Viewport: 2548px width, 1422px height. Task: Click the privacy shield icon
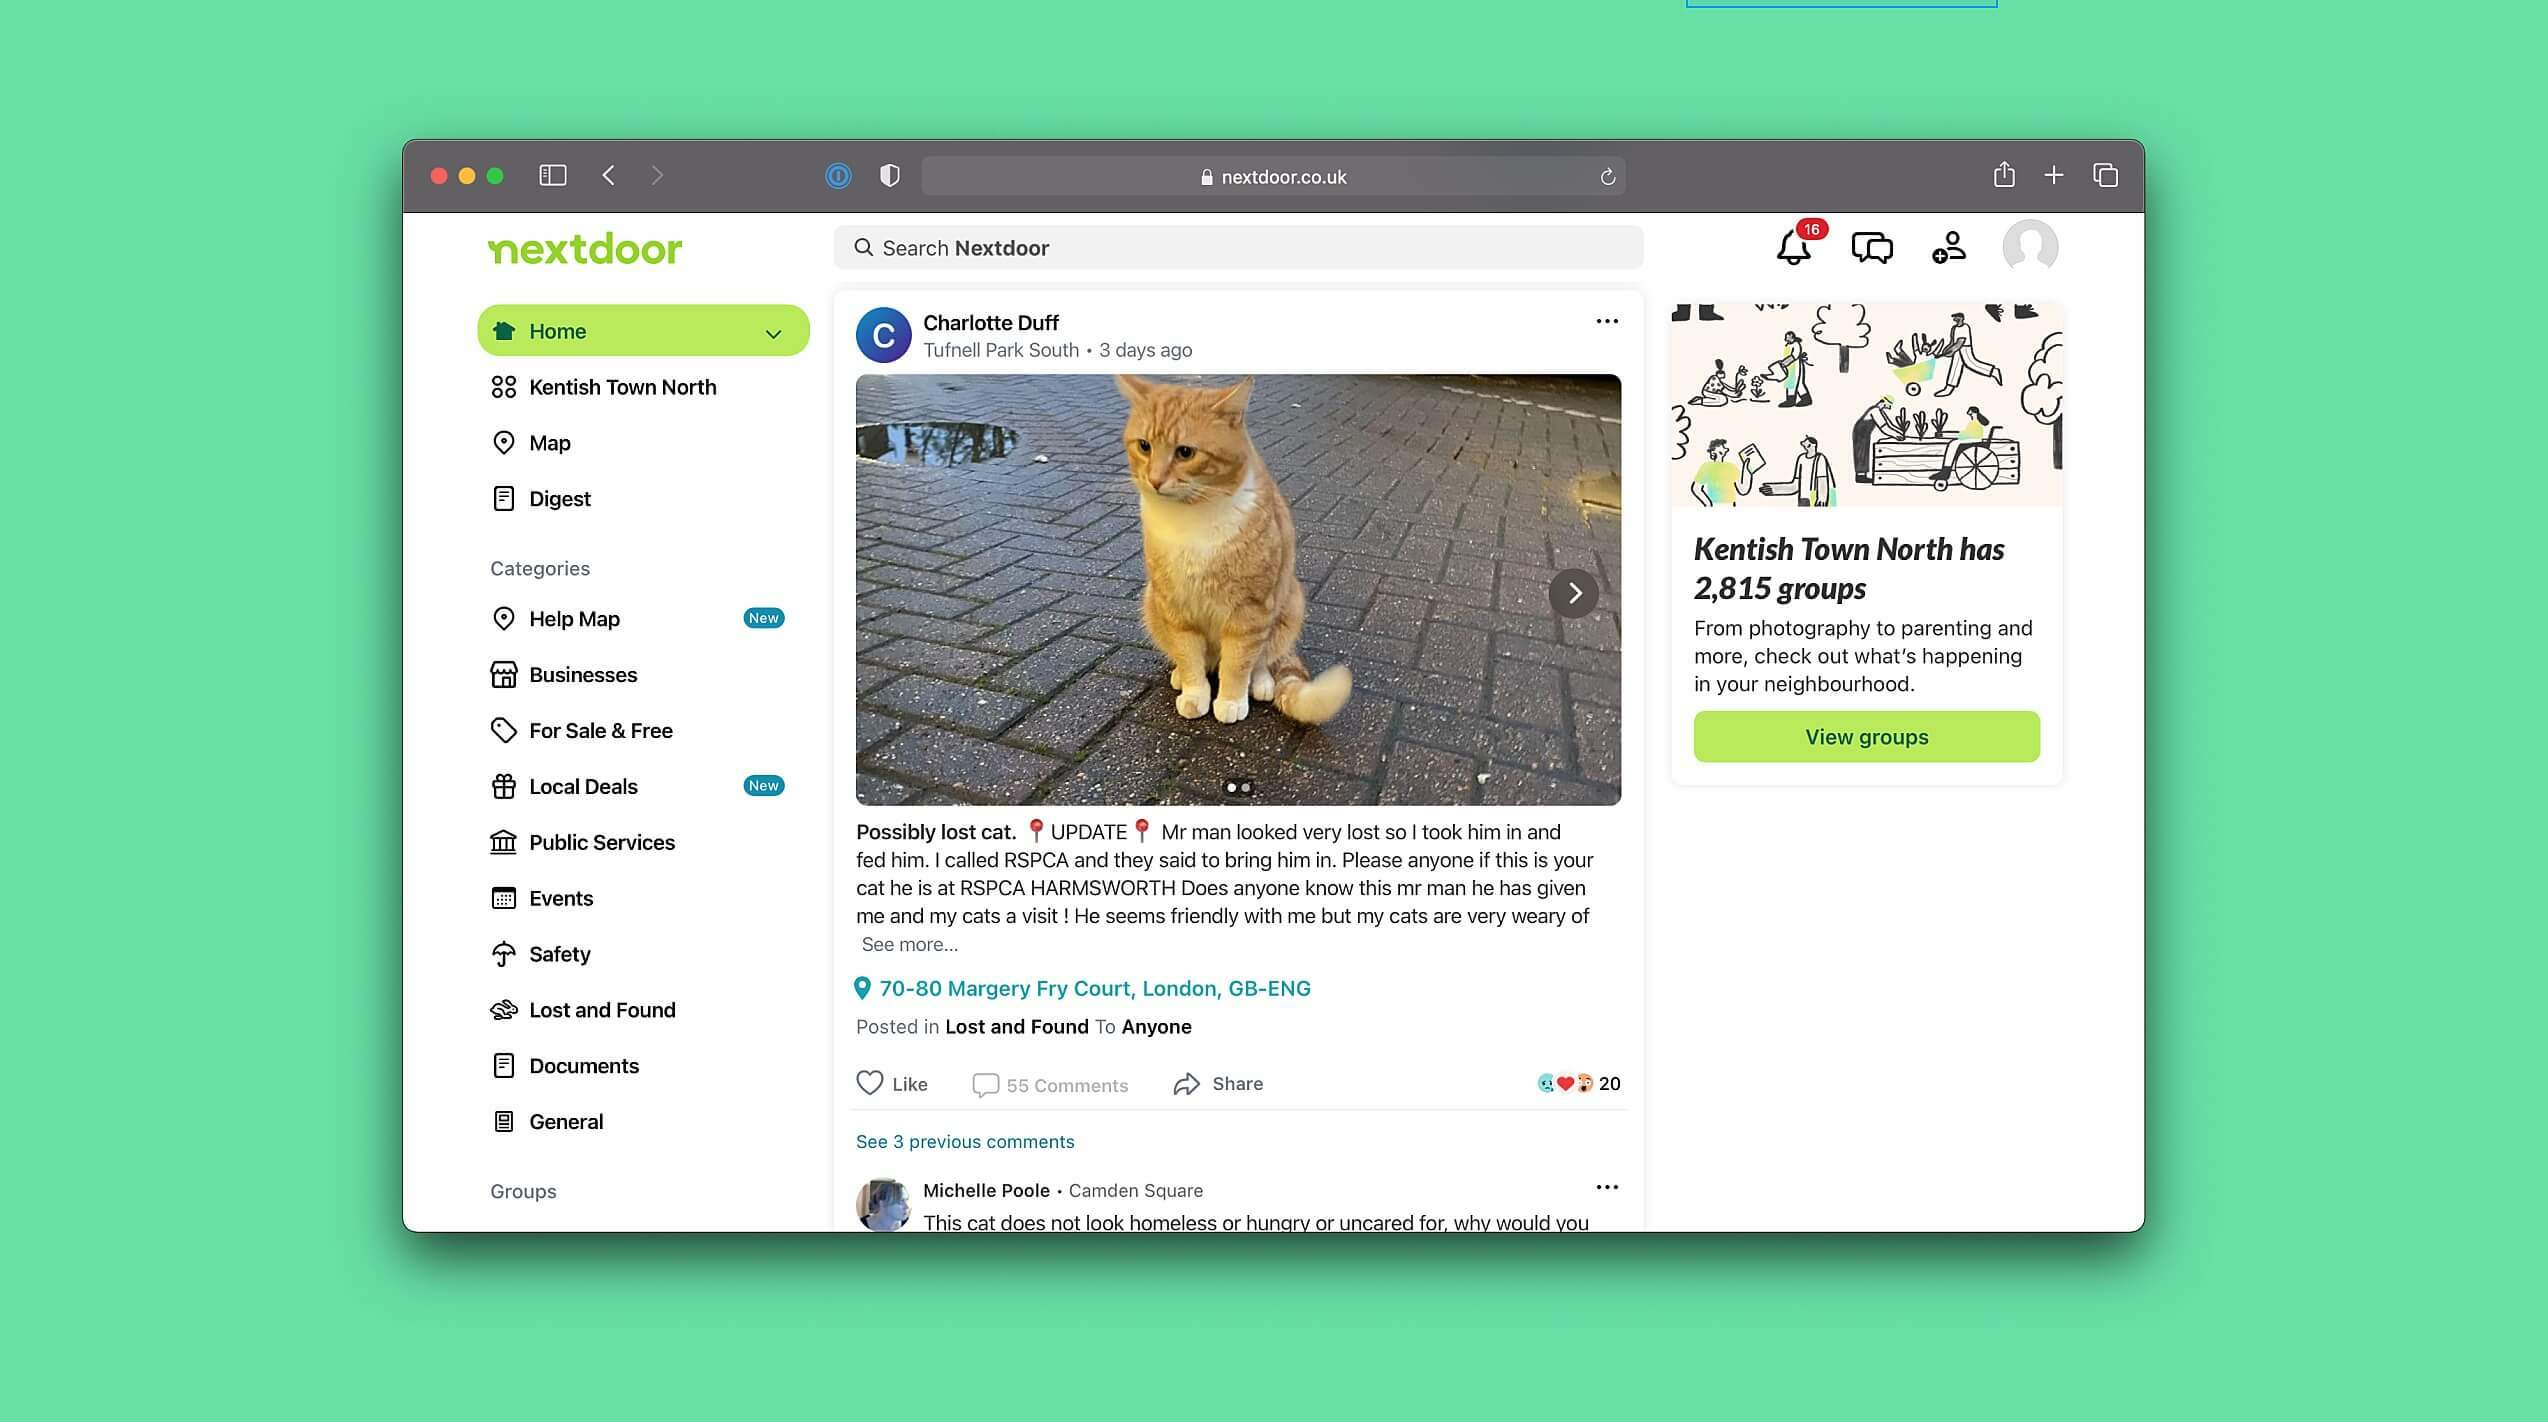(x=889, y=176)
